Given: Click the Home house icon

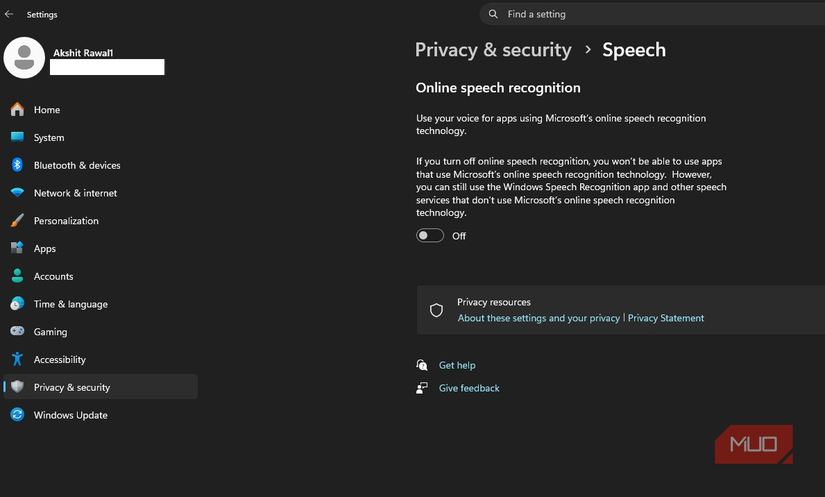Looking at the screenshot, I should coord(17,109).
